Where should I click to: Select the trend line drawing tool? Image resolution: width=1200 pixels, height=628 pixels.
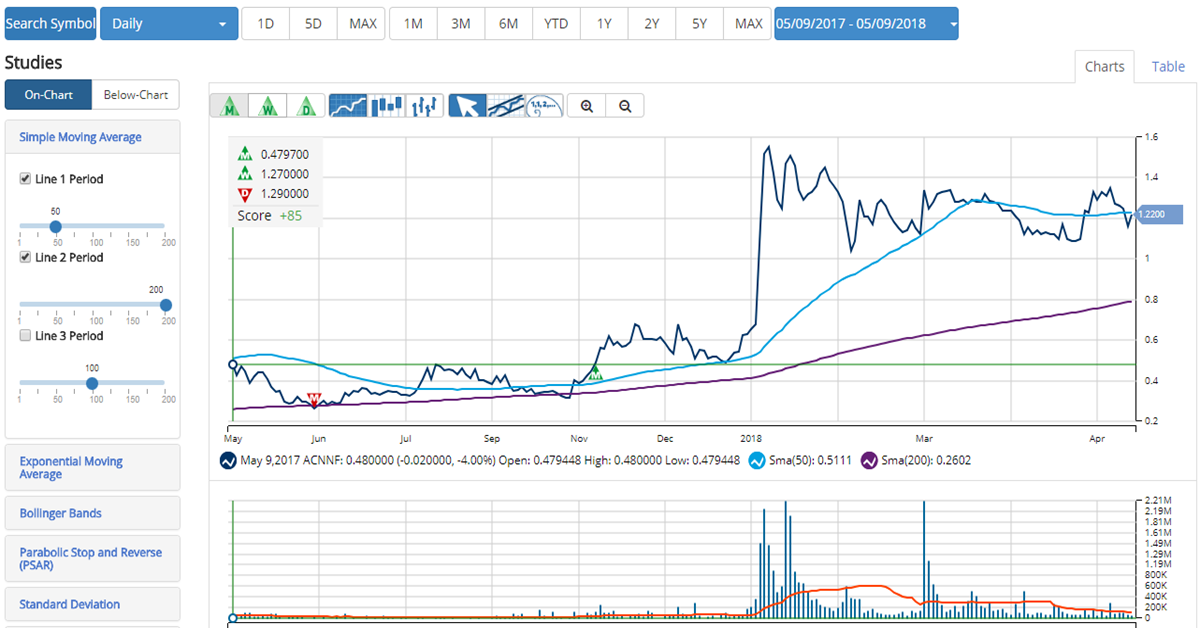pos(506,105)
